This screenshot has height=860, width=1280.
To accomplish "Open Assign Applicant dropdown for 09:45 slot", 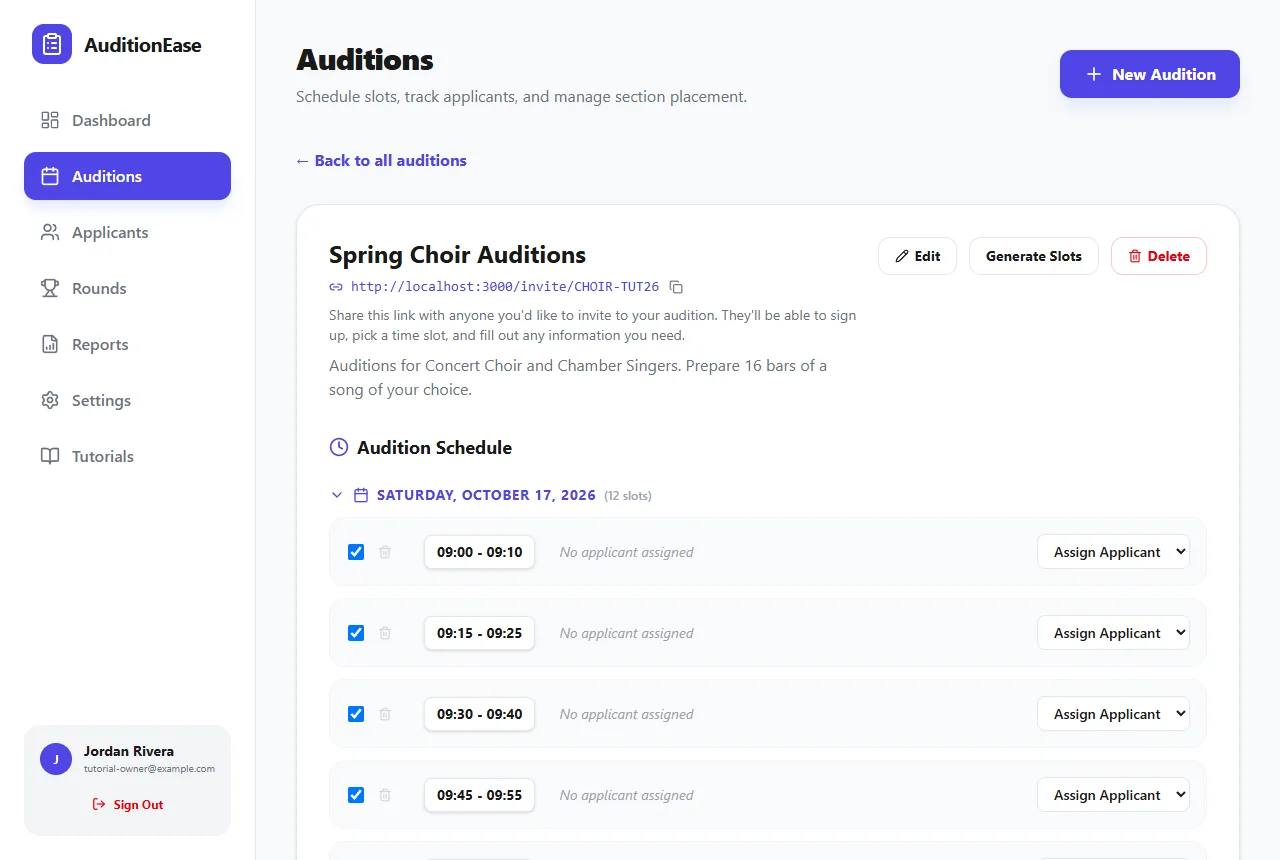I will point(1113,795).
